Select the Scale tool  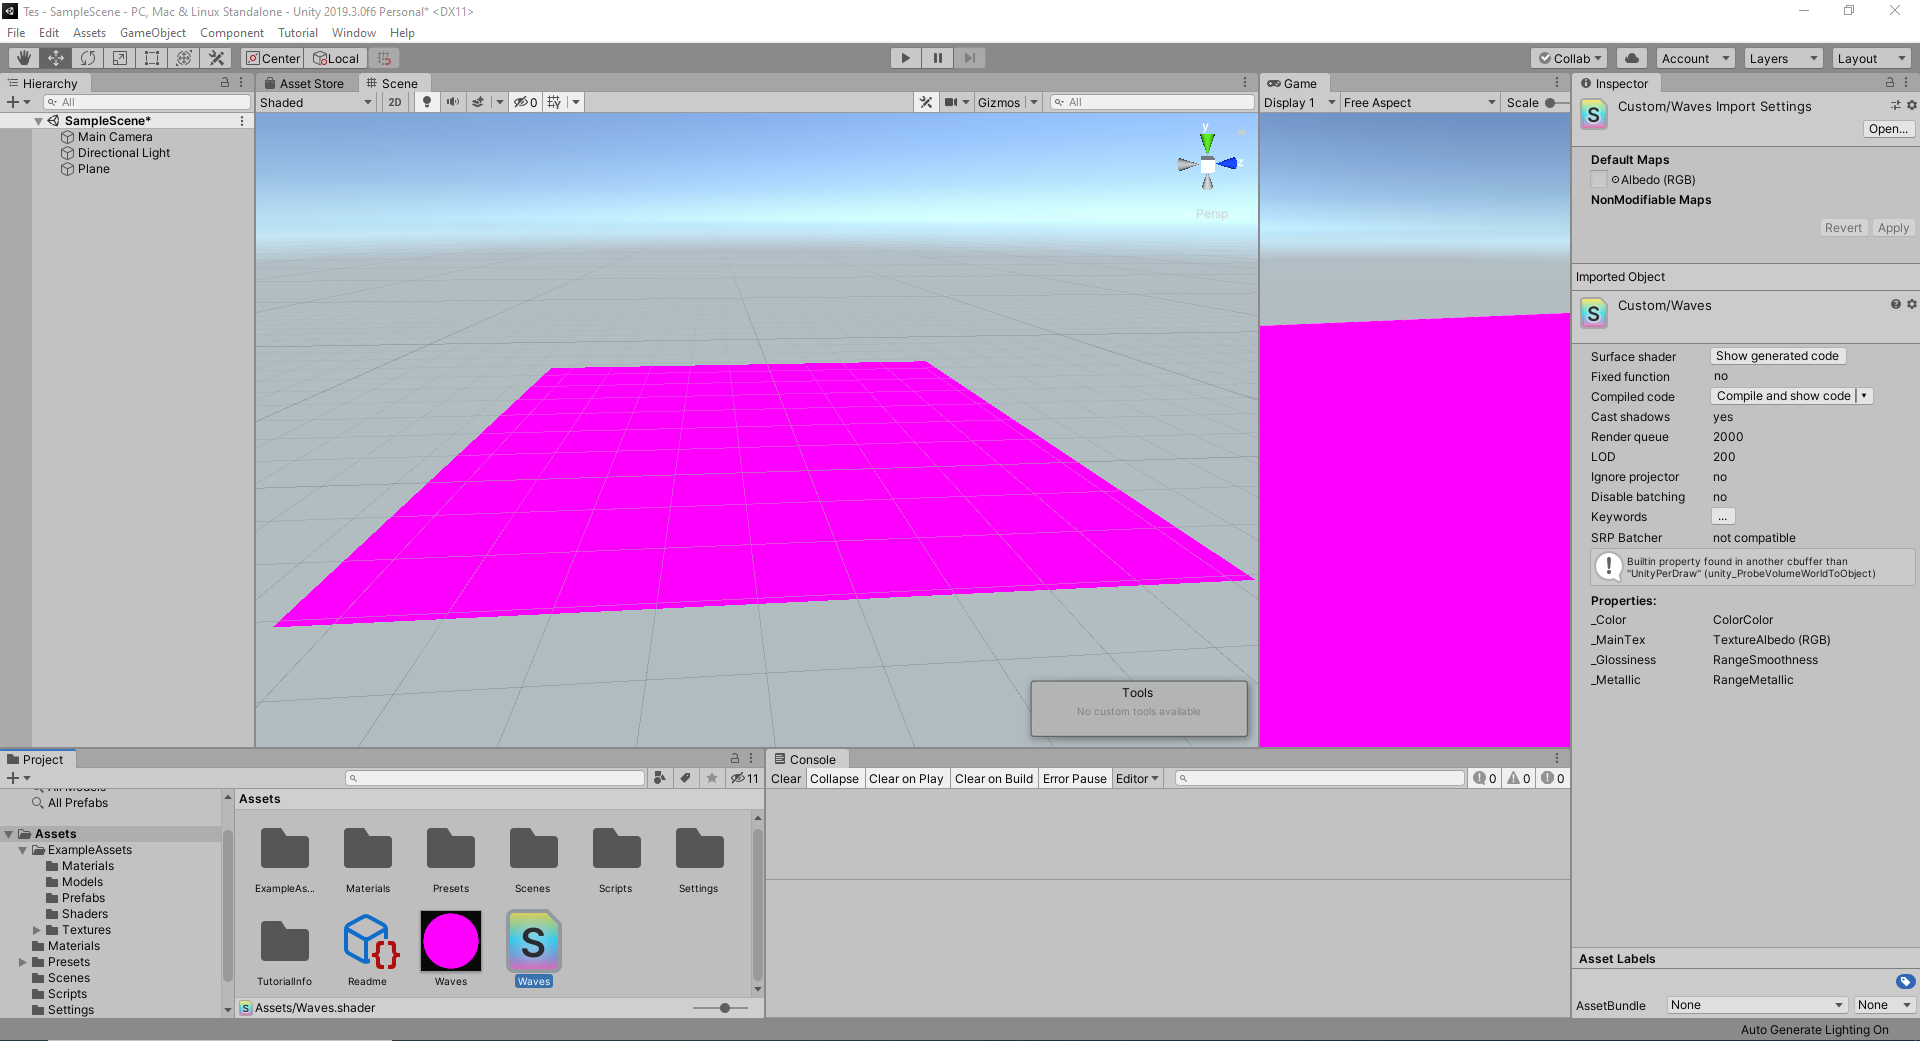[119, 58]
